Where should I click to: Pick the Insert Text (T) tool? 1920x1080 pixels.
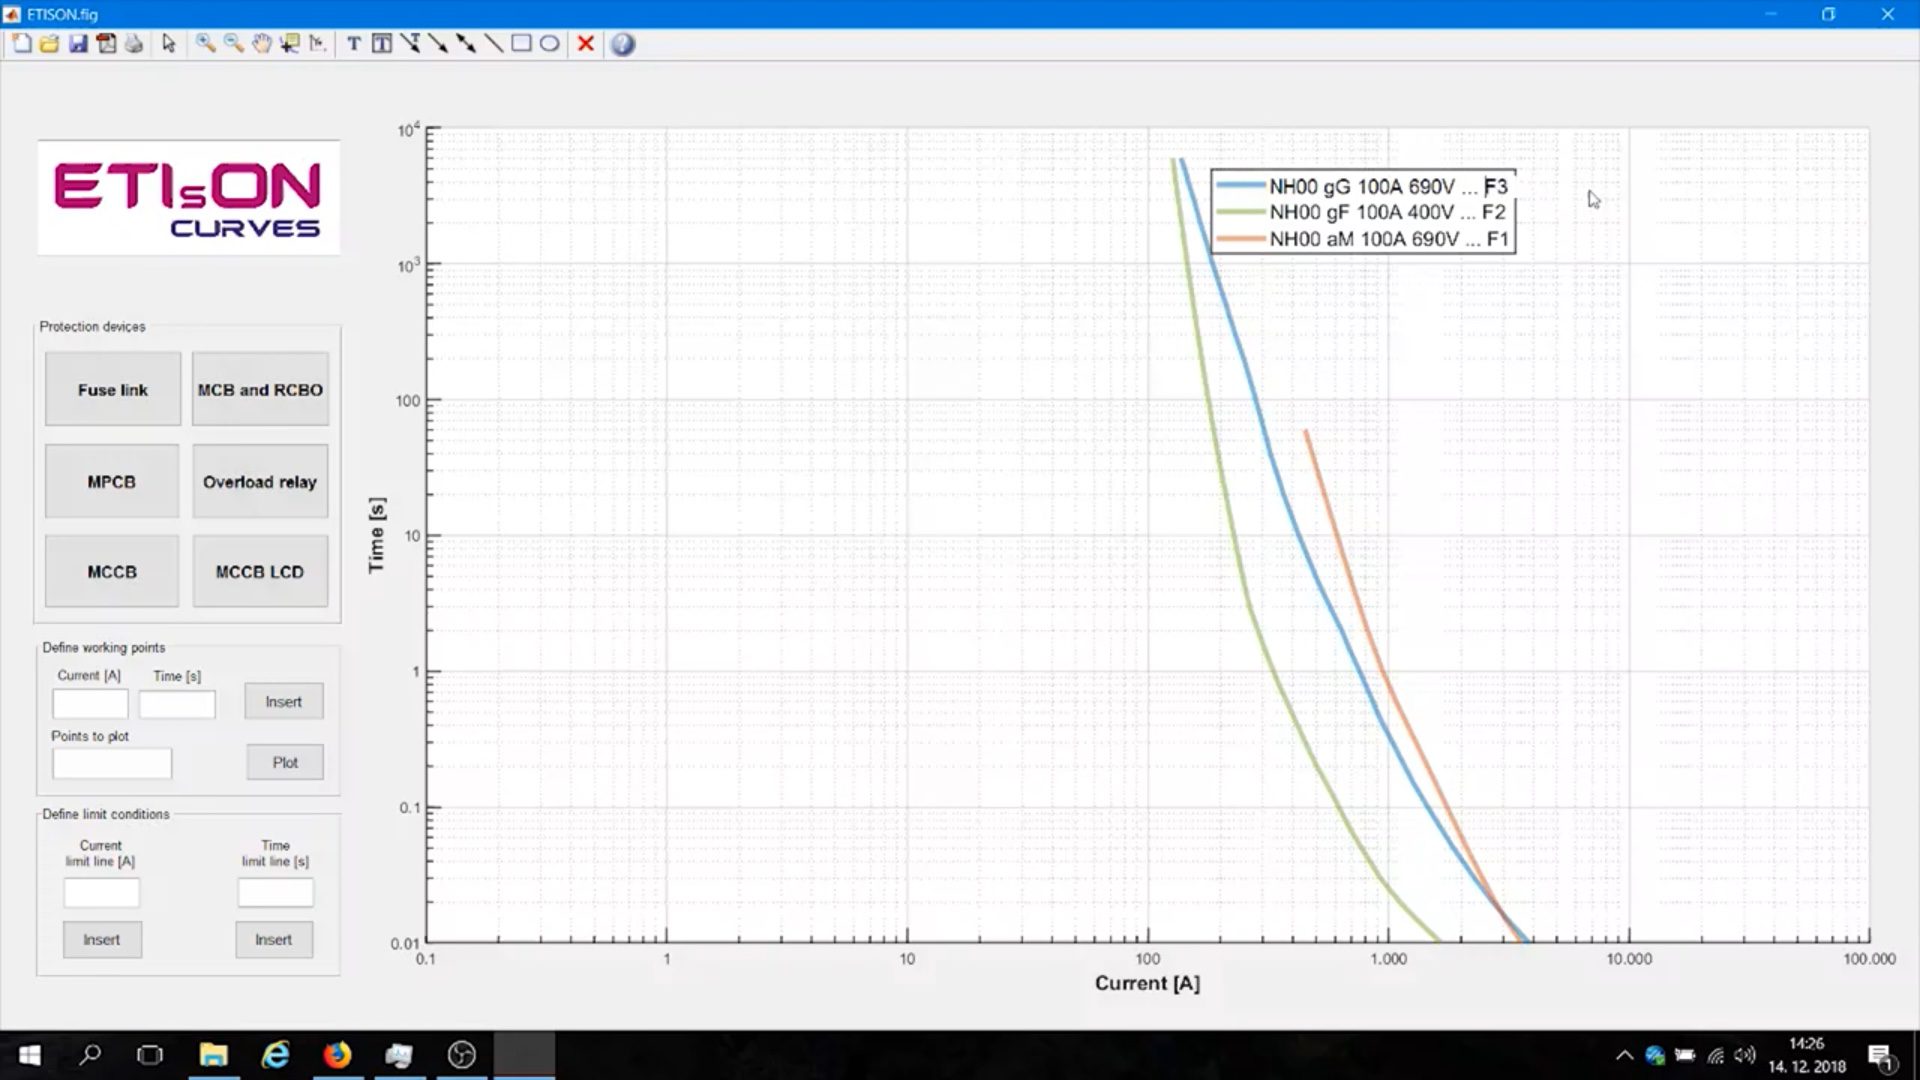353,44
